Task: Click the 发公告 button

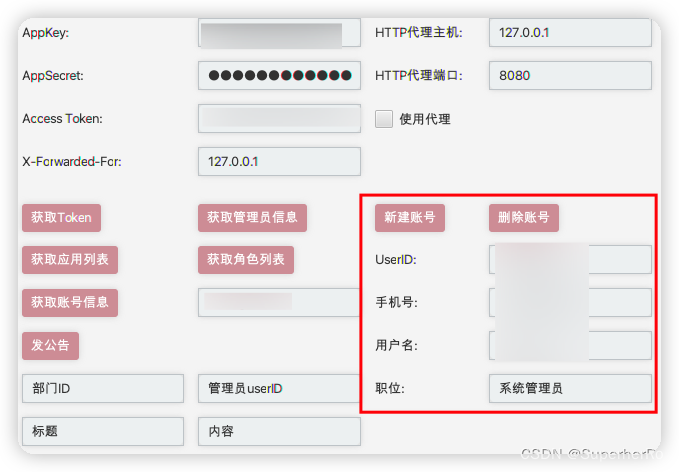Action: tap(50, 346)
